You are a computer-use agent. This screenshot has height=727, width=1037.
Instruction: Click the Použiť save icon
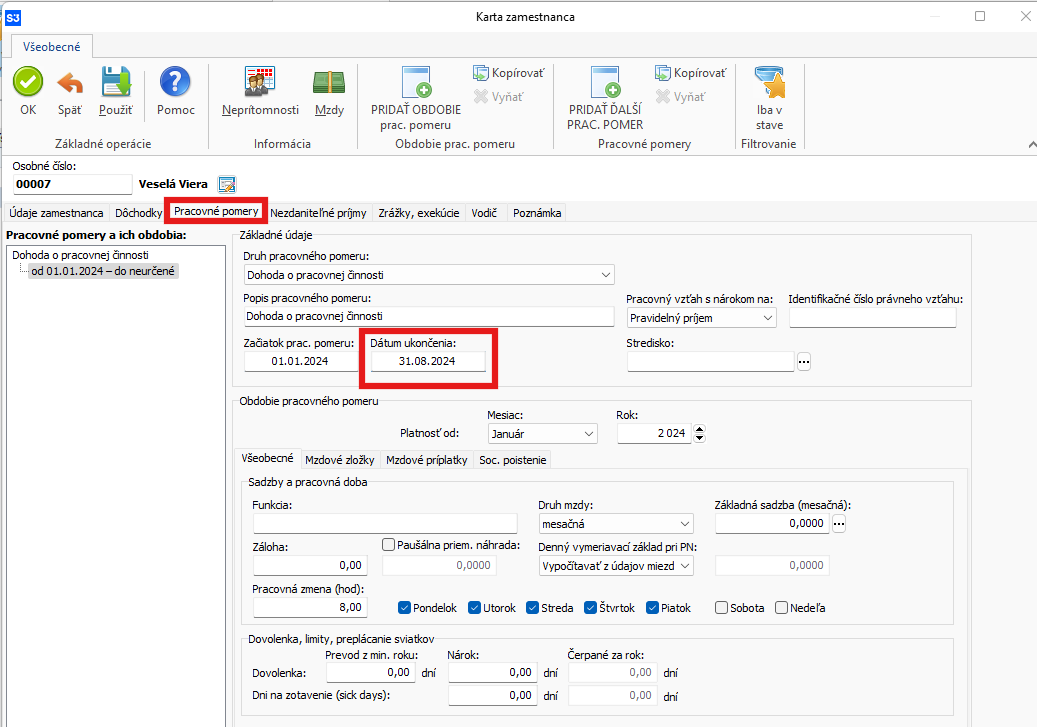click(116, 82)
